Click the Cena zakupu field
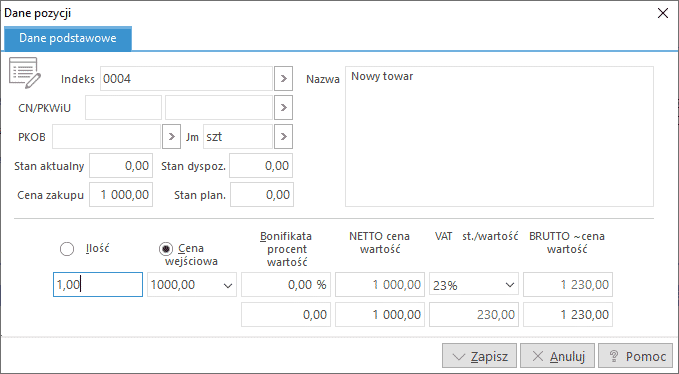 121,194
